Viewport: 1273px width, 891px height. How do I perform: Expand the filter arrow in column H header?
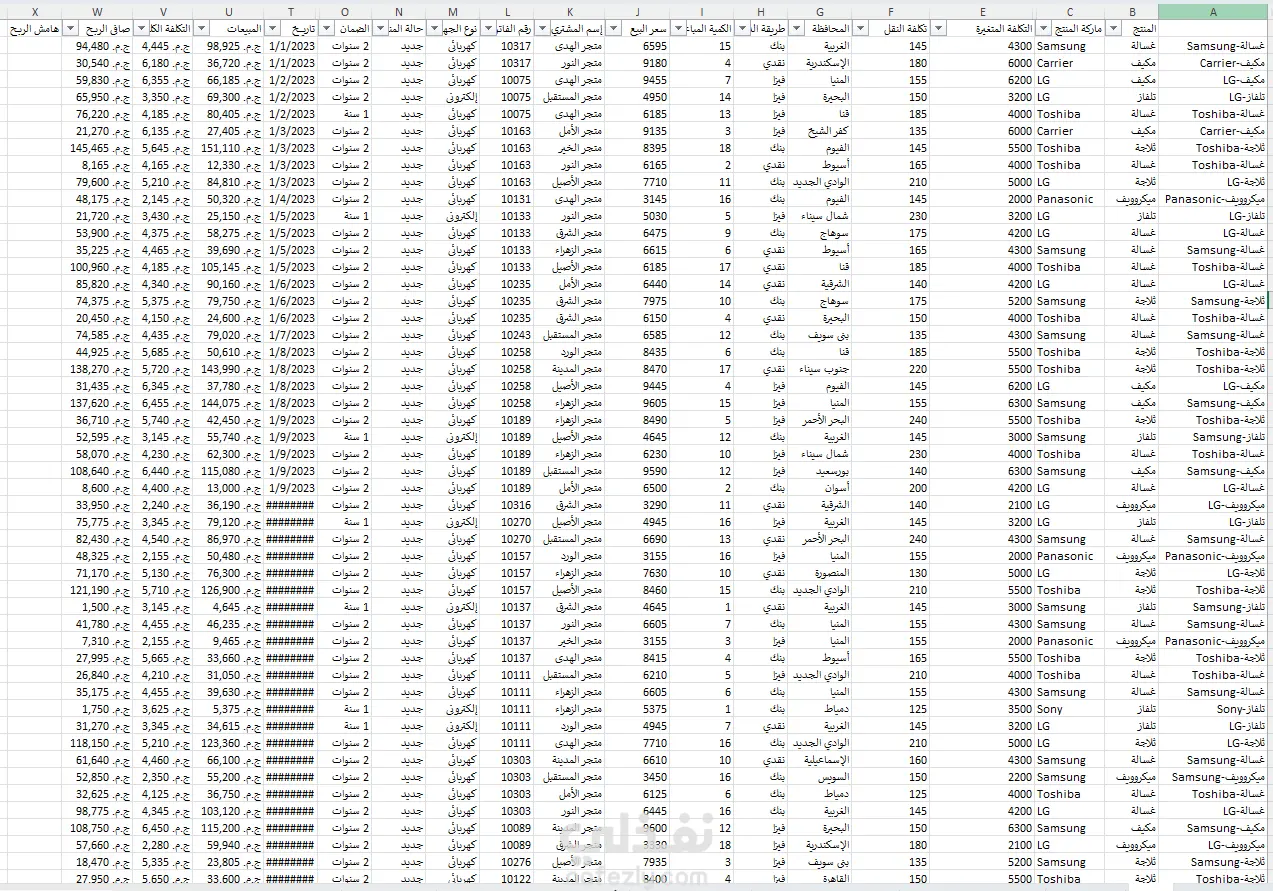(742, 29)
